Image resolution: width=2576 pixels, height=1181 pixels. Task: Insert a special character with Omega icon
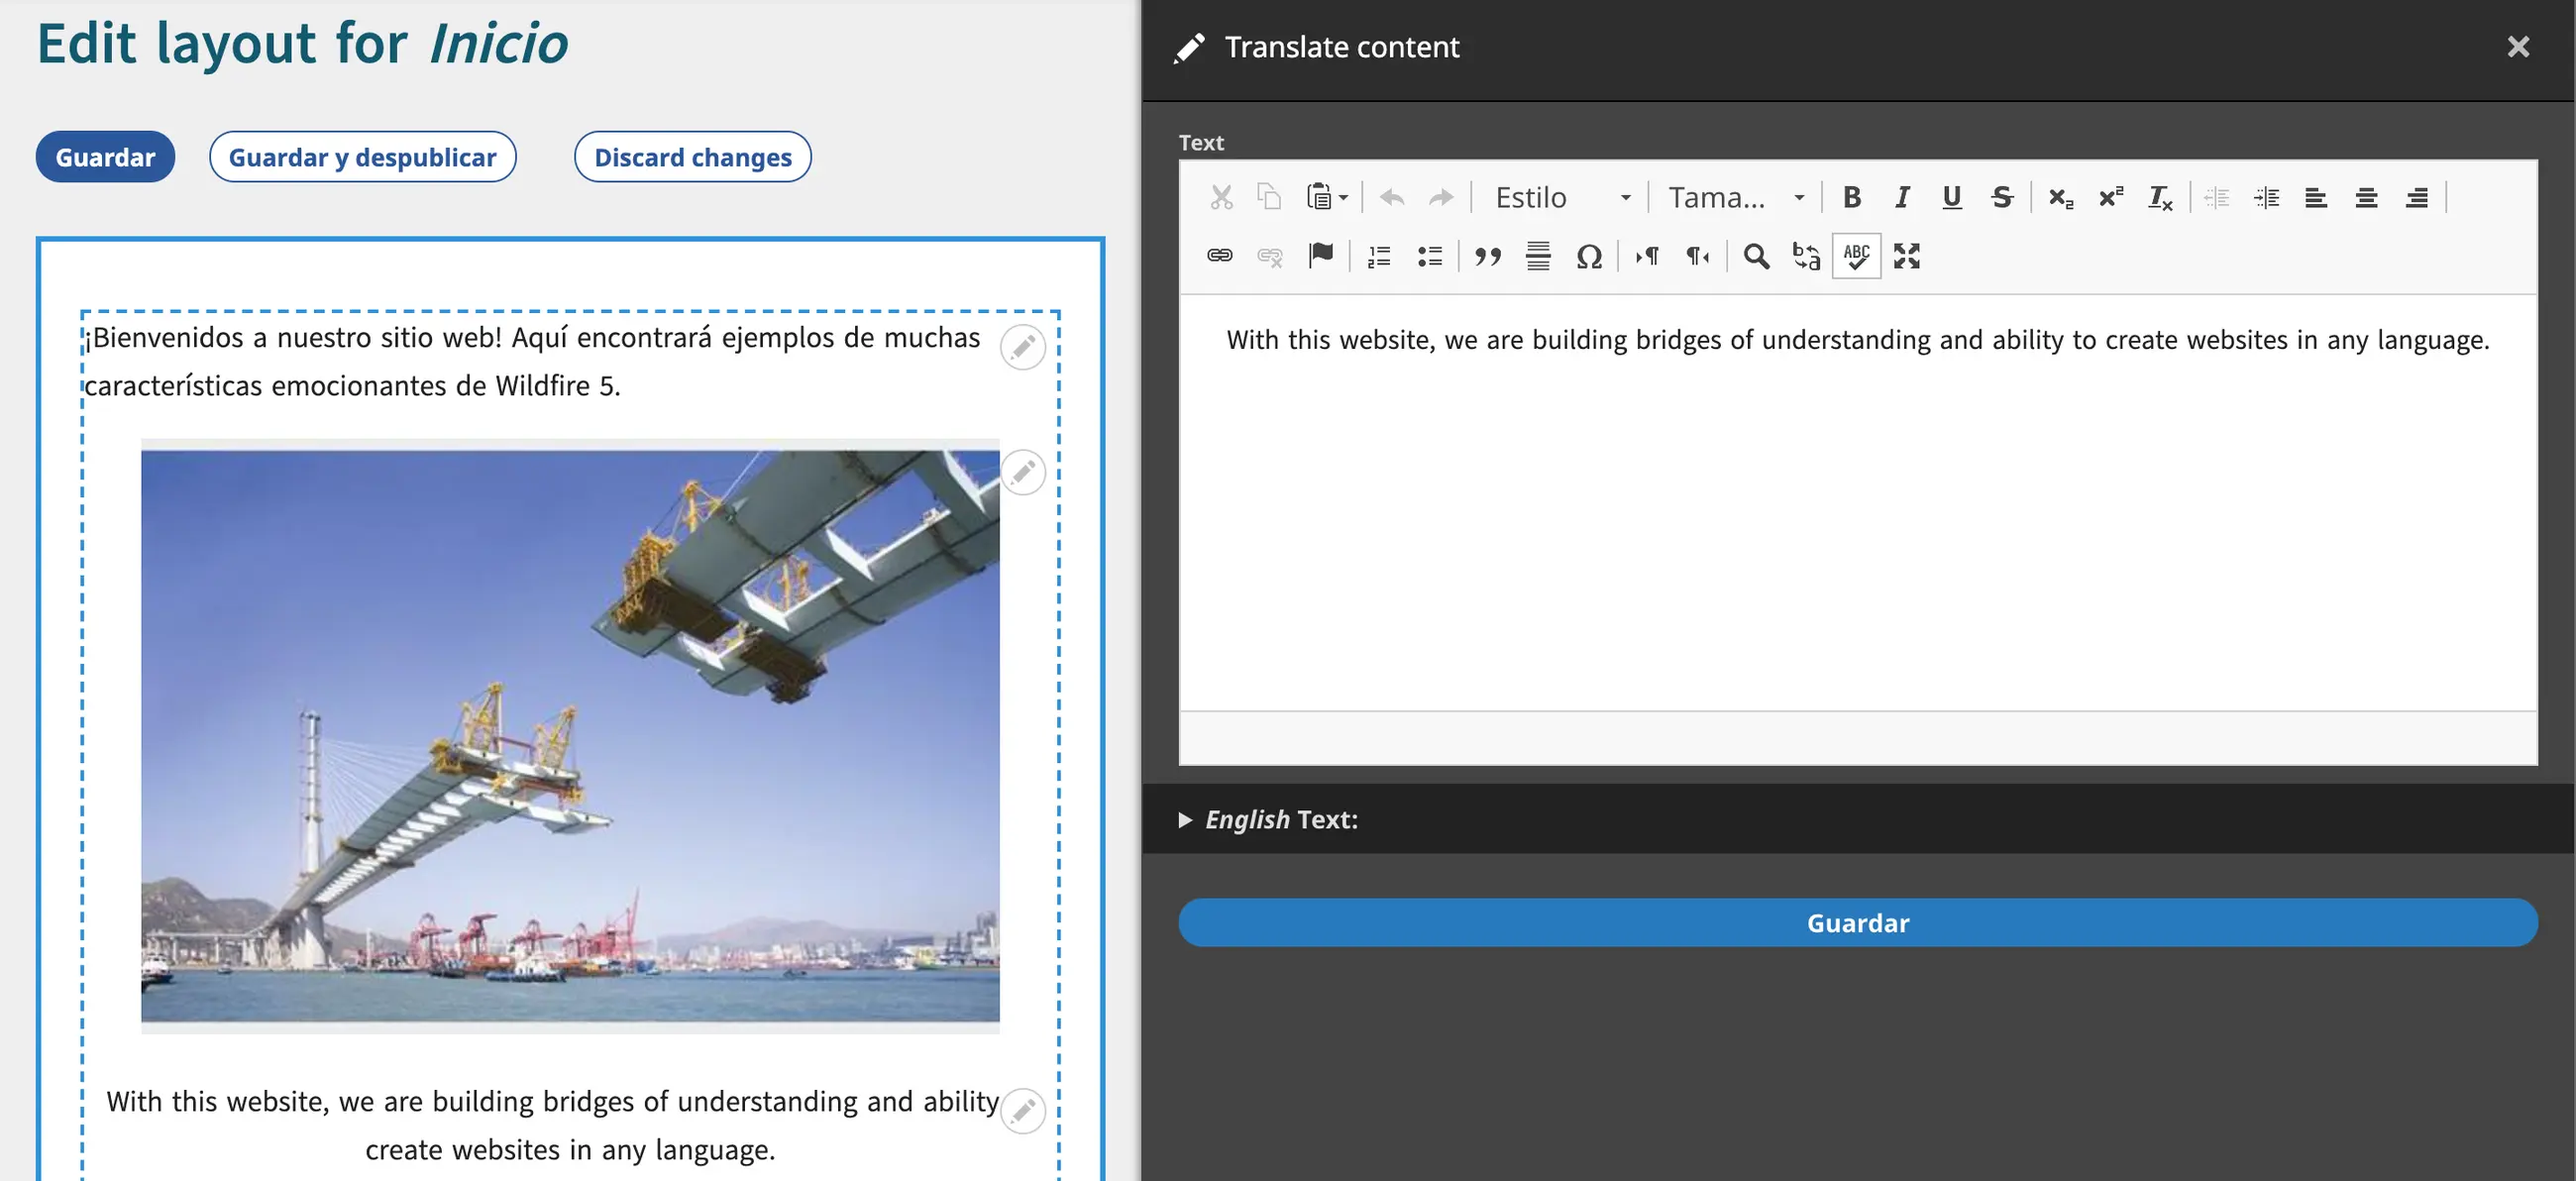[1588, 256]
